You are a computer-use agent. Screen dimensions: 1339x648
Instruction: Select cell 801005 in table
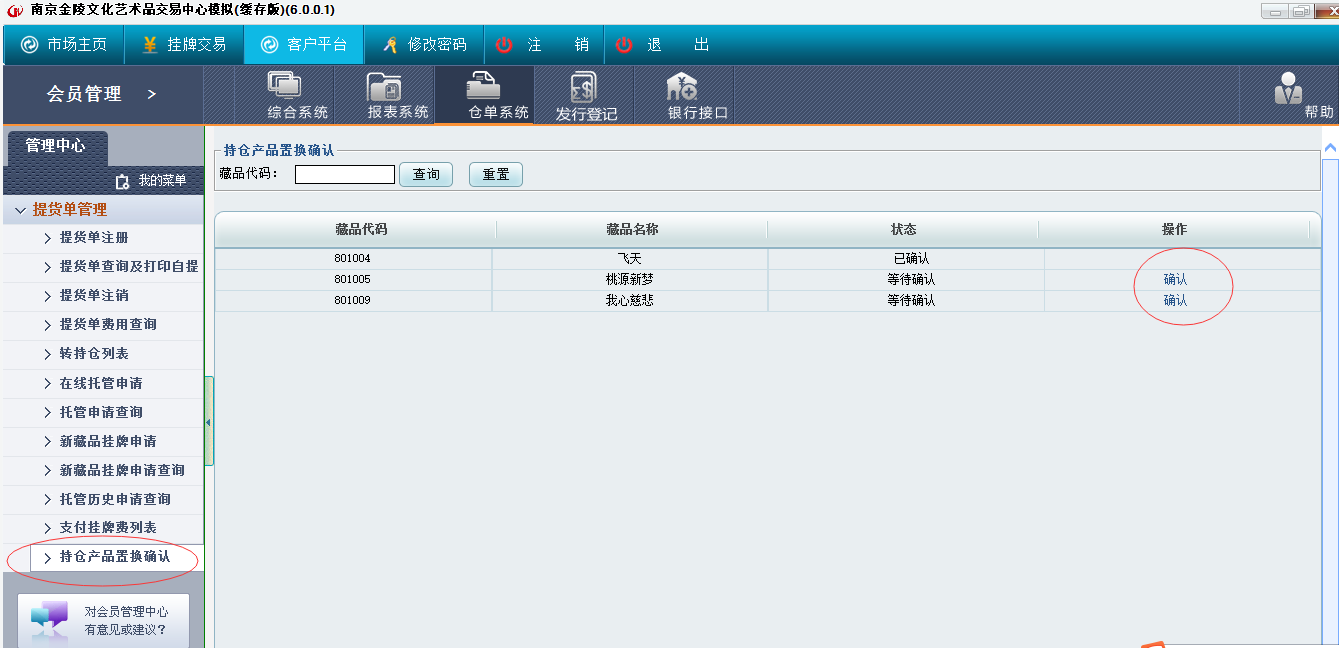tap(353, 280)
